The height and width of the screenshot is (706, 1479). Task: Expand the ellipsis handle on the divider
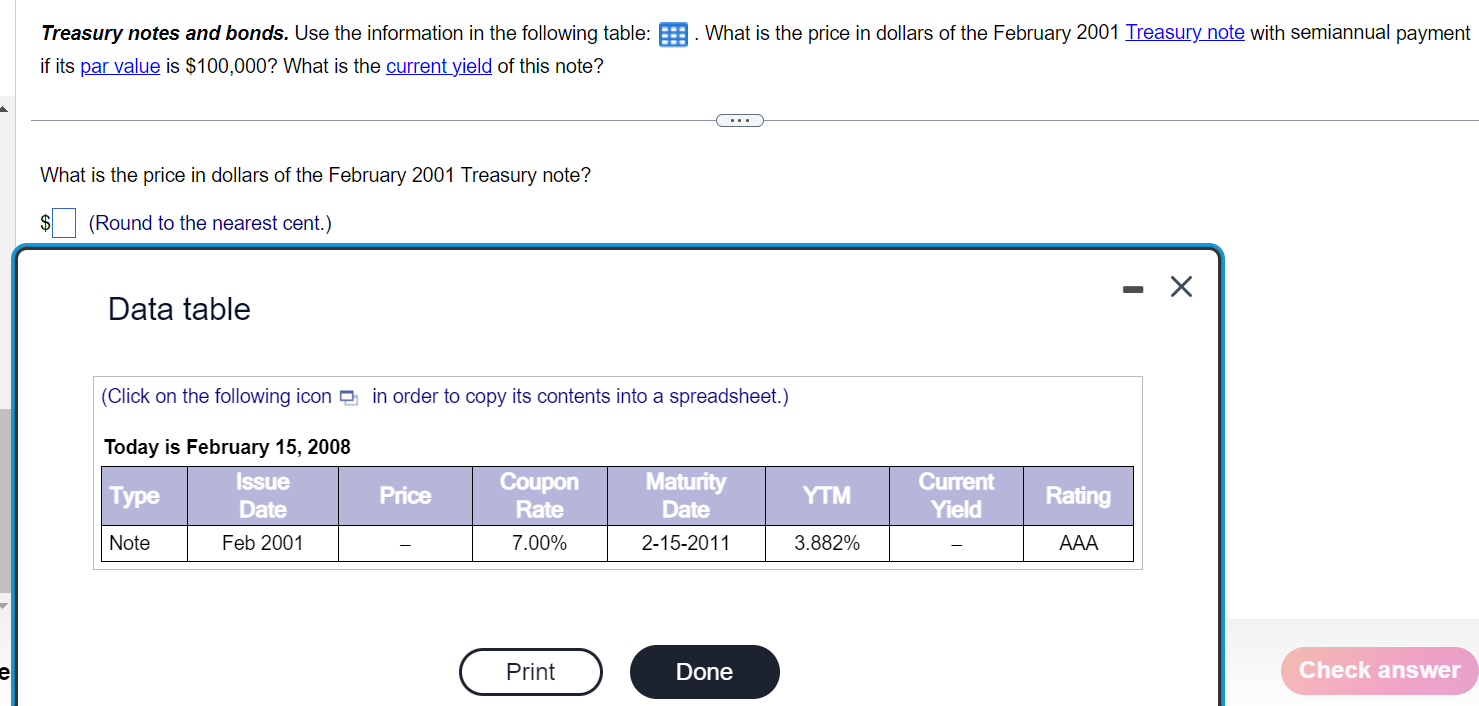pos(739,121)
